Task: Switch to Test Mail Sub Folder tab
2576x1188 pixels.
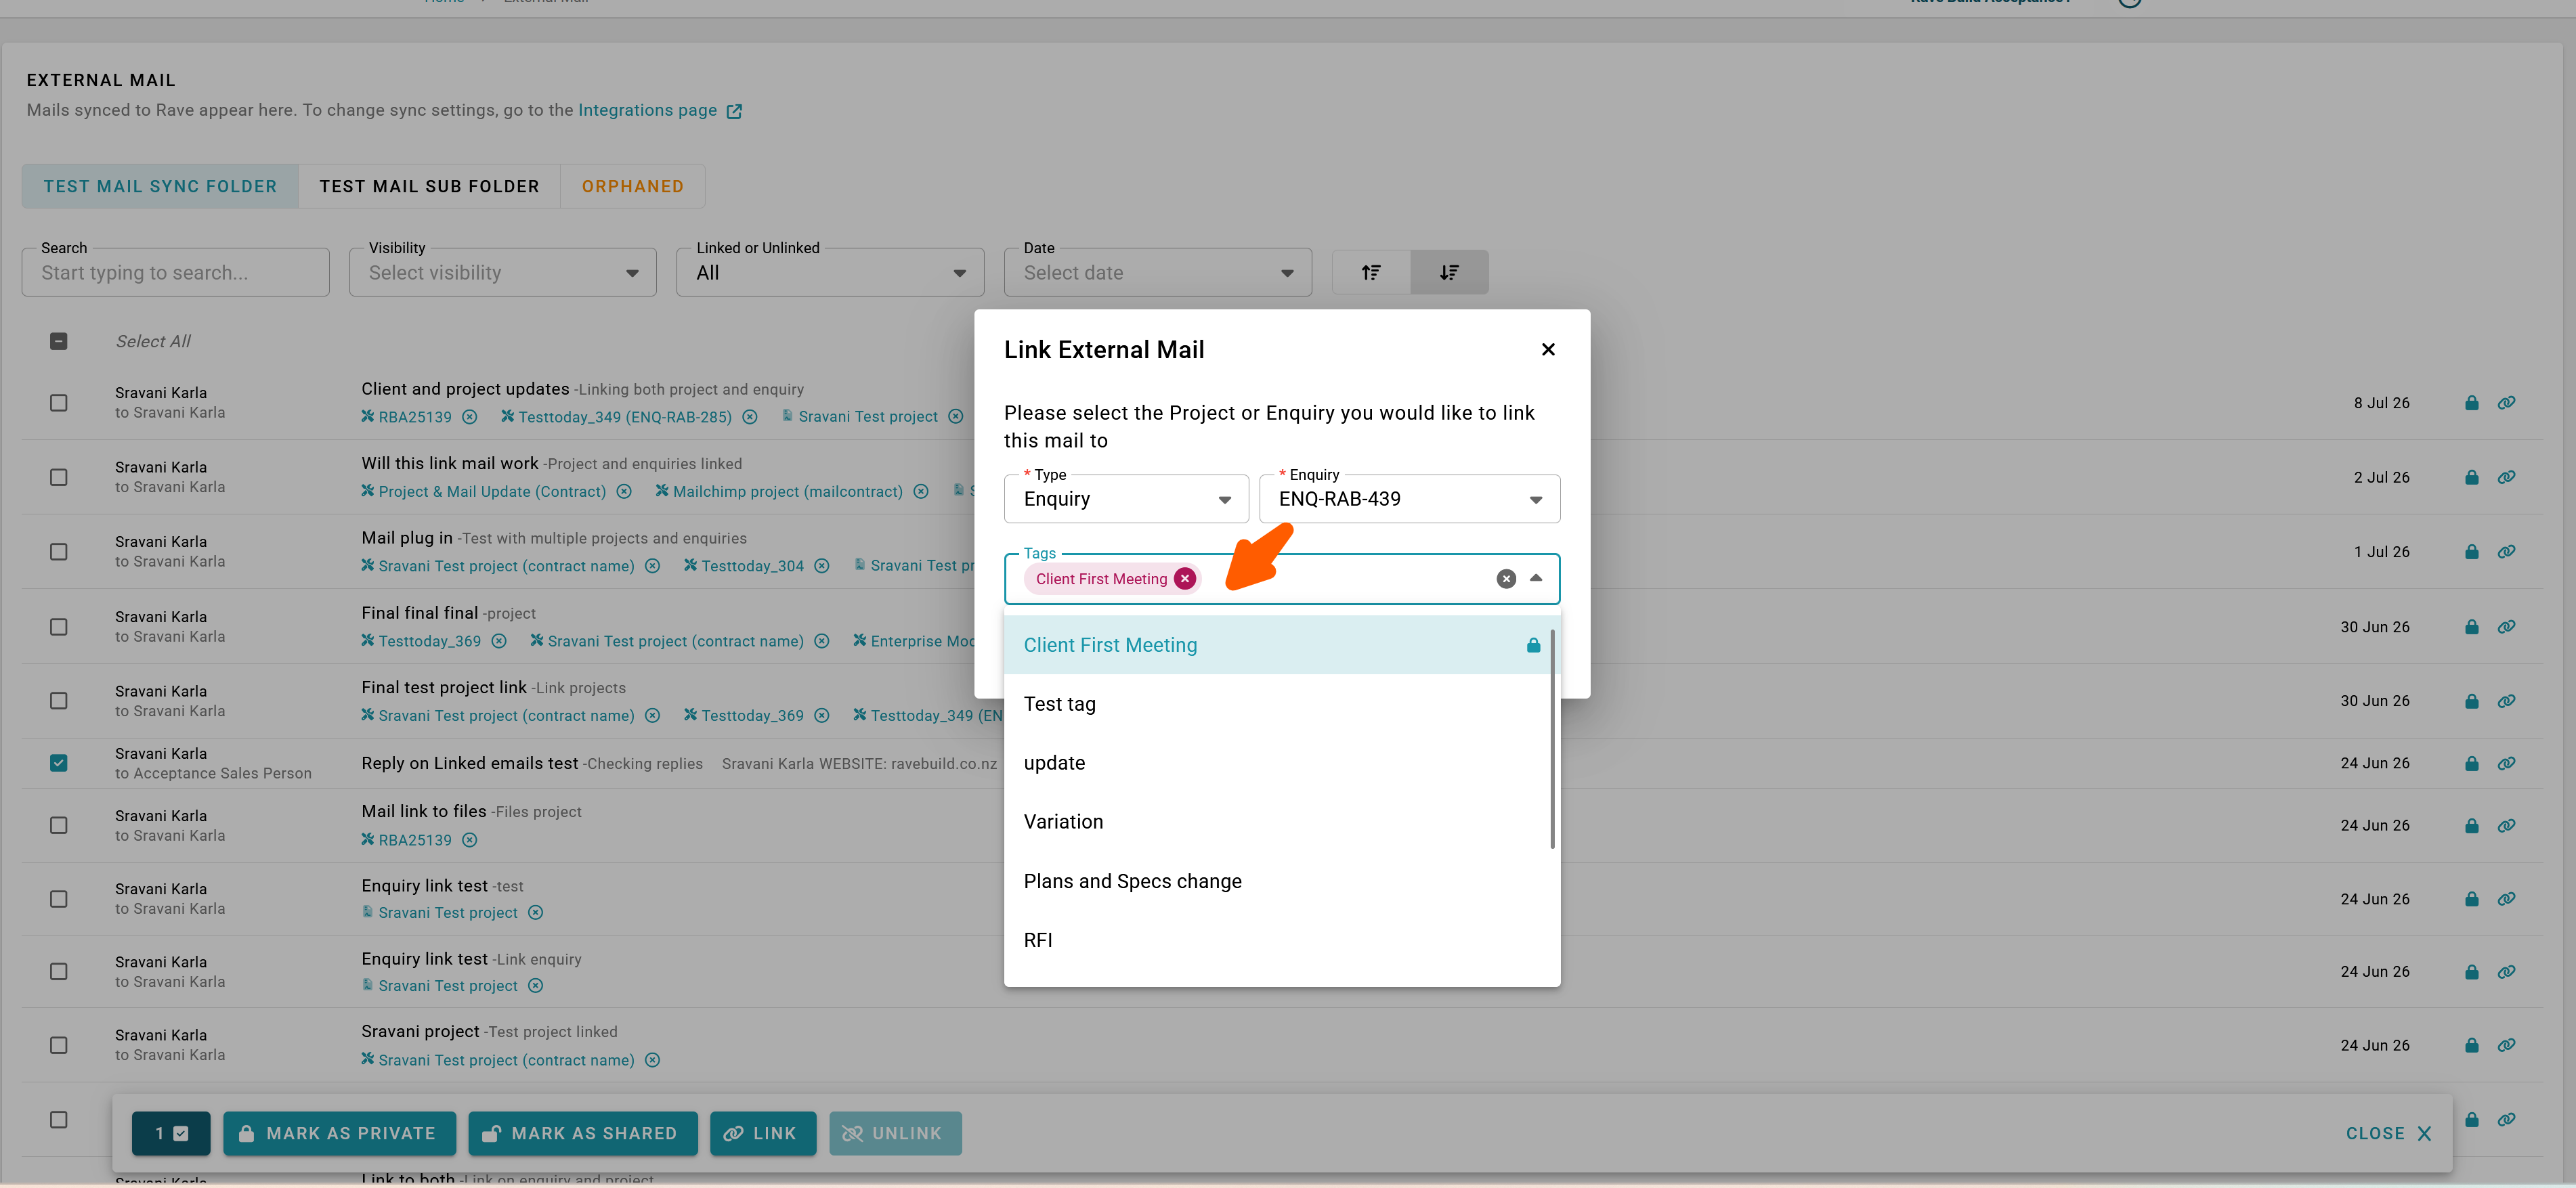Action: pyautogui.click(x=429, y=186)
